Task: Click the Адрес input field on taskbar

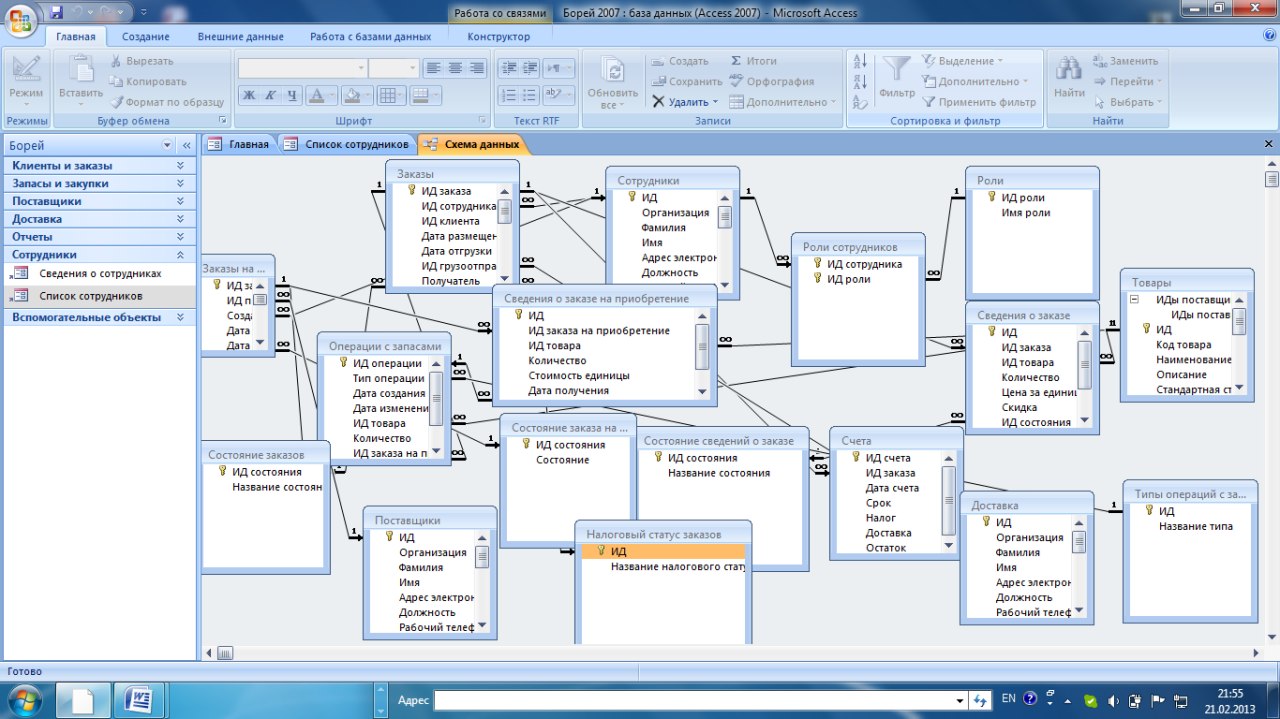Action: [x=699, y=700]
